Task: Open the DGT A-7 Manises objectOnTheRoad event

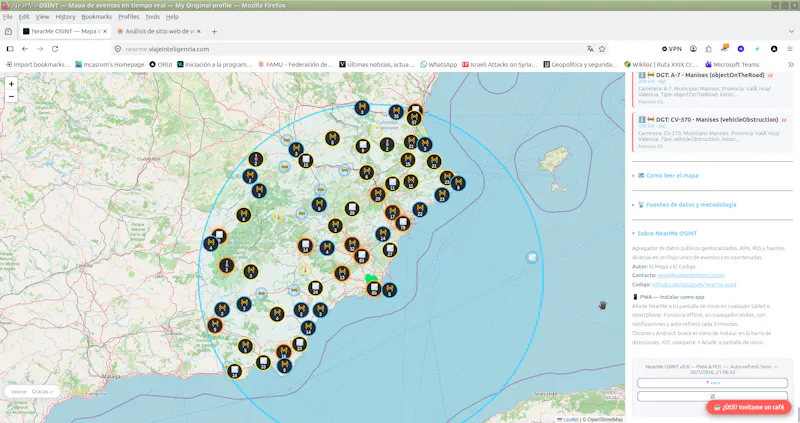Action: (x=712, y=88)
